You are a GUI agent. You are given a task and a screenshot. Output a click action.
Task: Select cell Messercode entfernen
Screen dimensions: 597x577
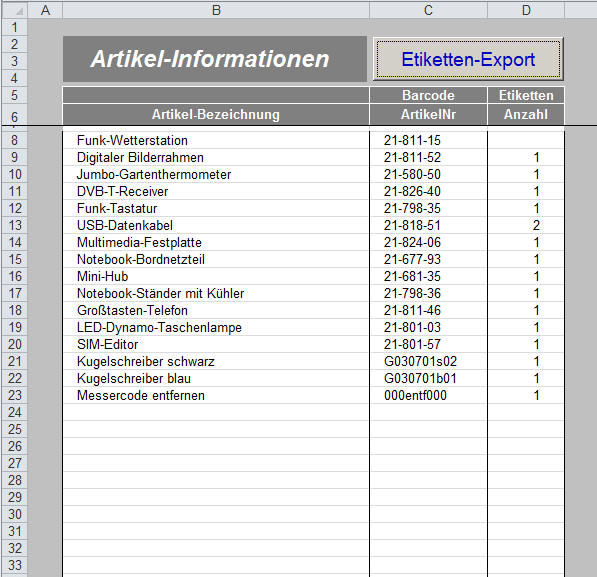[x=216, y=395]
